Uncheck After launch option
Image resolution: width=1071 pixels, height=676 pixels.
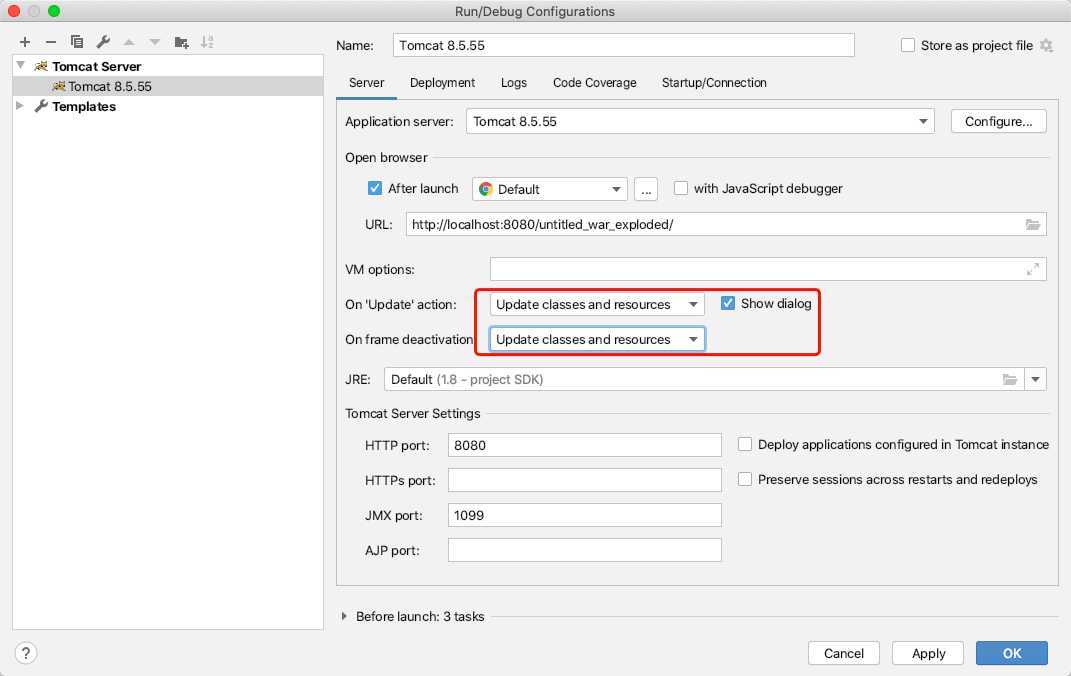pos(374,188)
